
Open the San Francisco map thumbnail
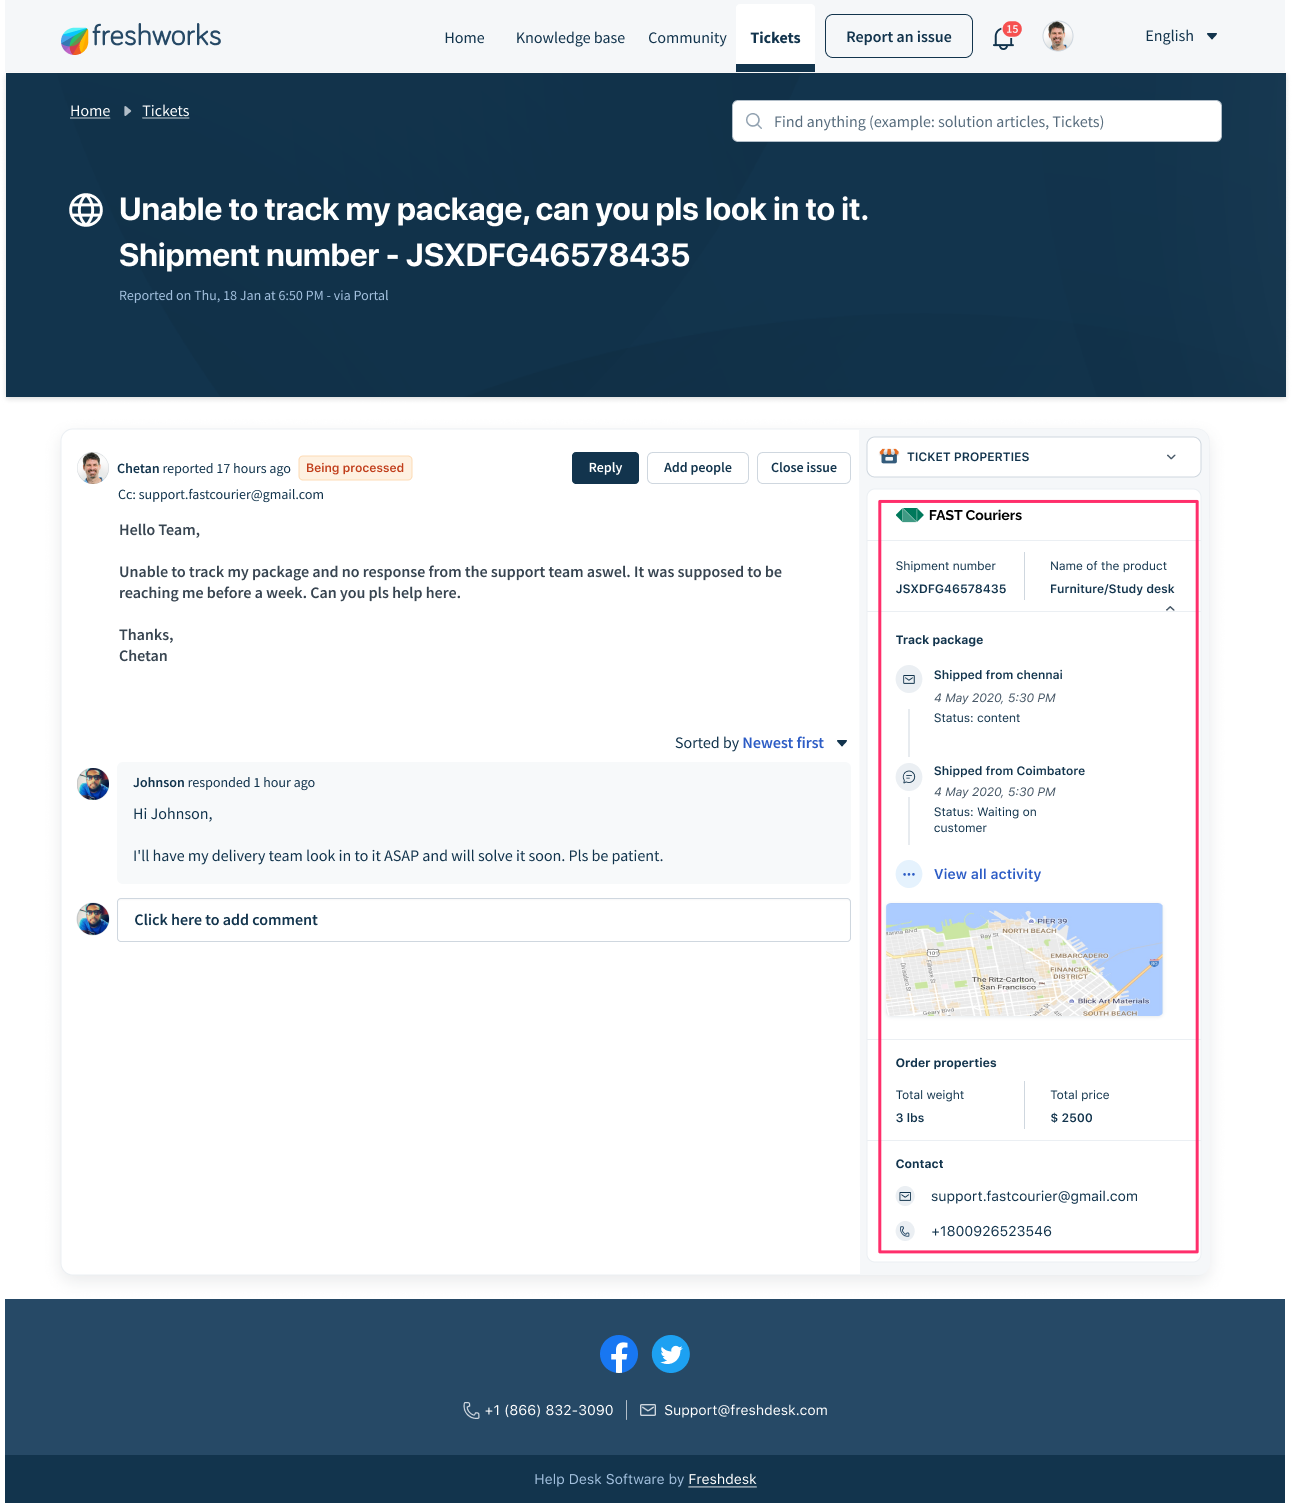1024,960
